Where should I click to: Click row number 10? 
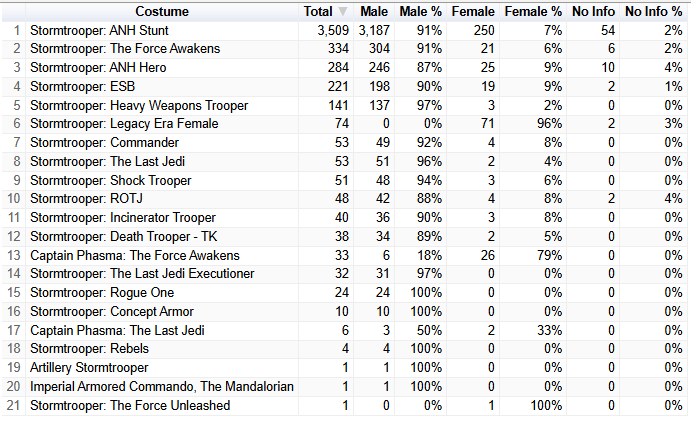coord(14,199)
